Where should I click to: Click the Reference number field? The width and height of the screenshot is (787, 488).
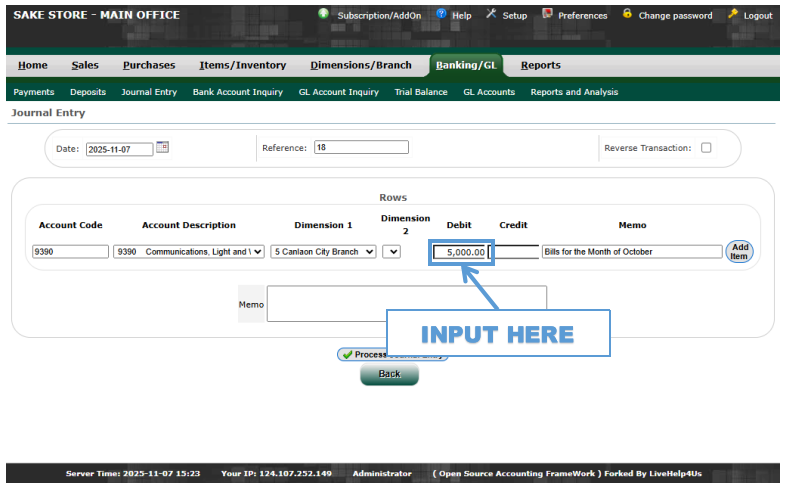coord(361,148)
